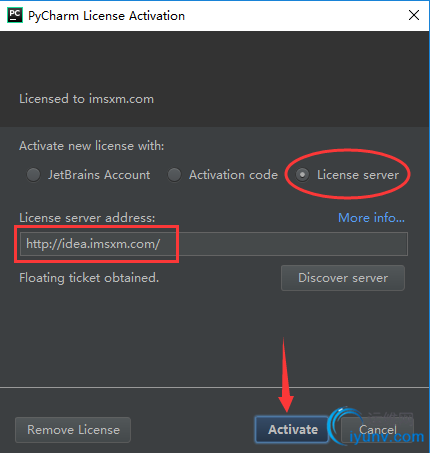Screen dimensions: 430x453
Task: Select the JetBrains Account radio option
Action: [33, 175]
